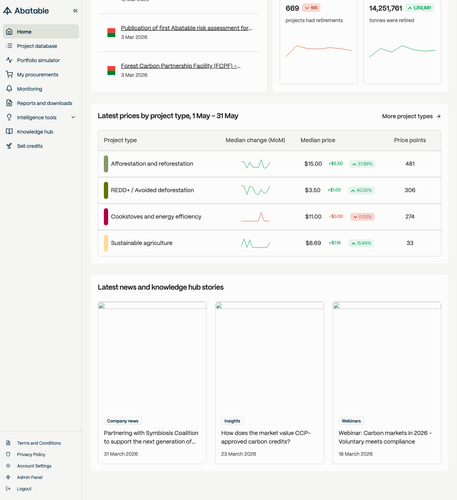The width and height of the screenshot is (457, 500).
Task: Expand the Intelligence tools chevron
Action: (73, 117)
